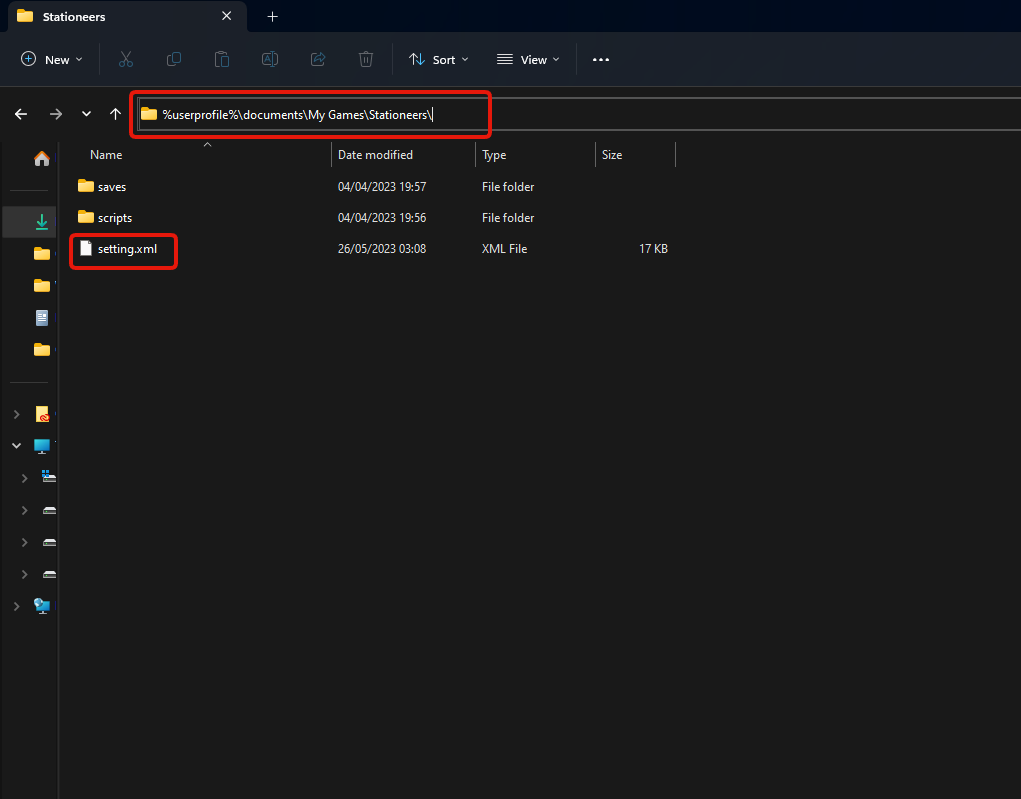Viewport: 1021px width, 799px height.
Task: Click XML File type cell
Action: 505,249
